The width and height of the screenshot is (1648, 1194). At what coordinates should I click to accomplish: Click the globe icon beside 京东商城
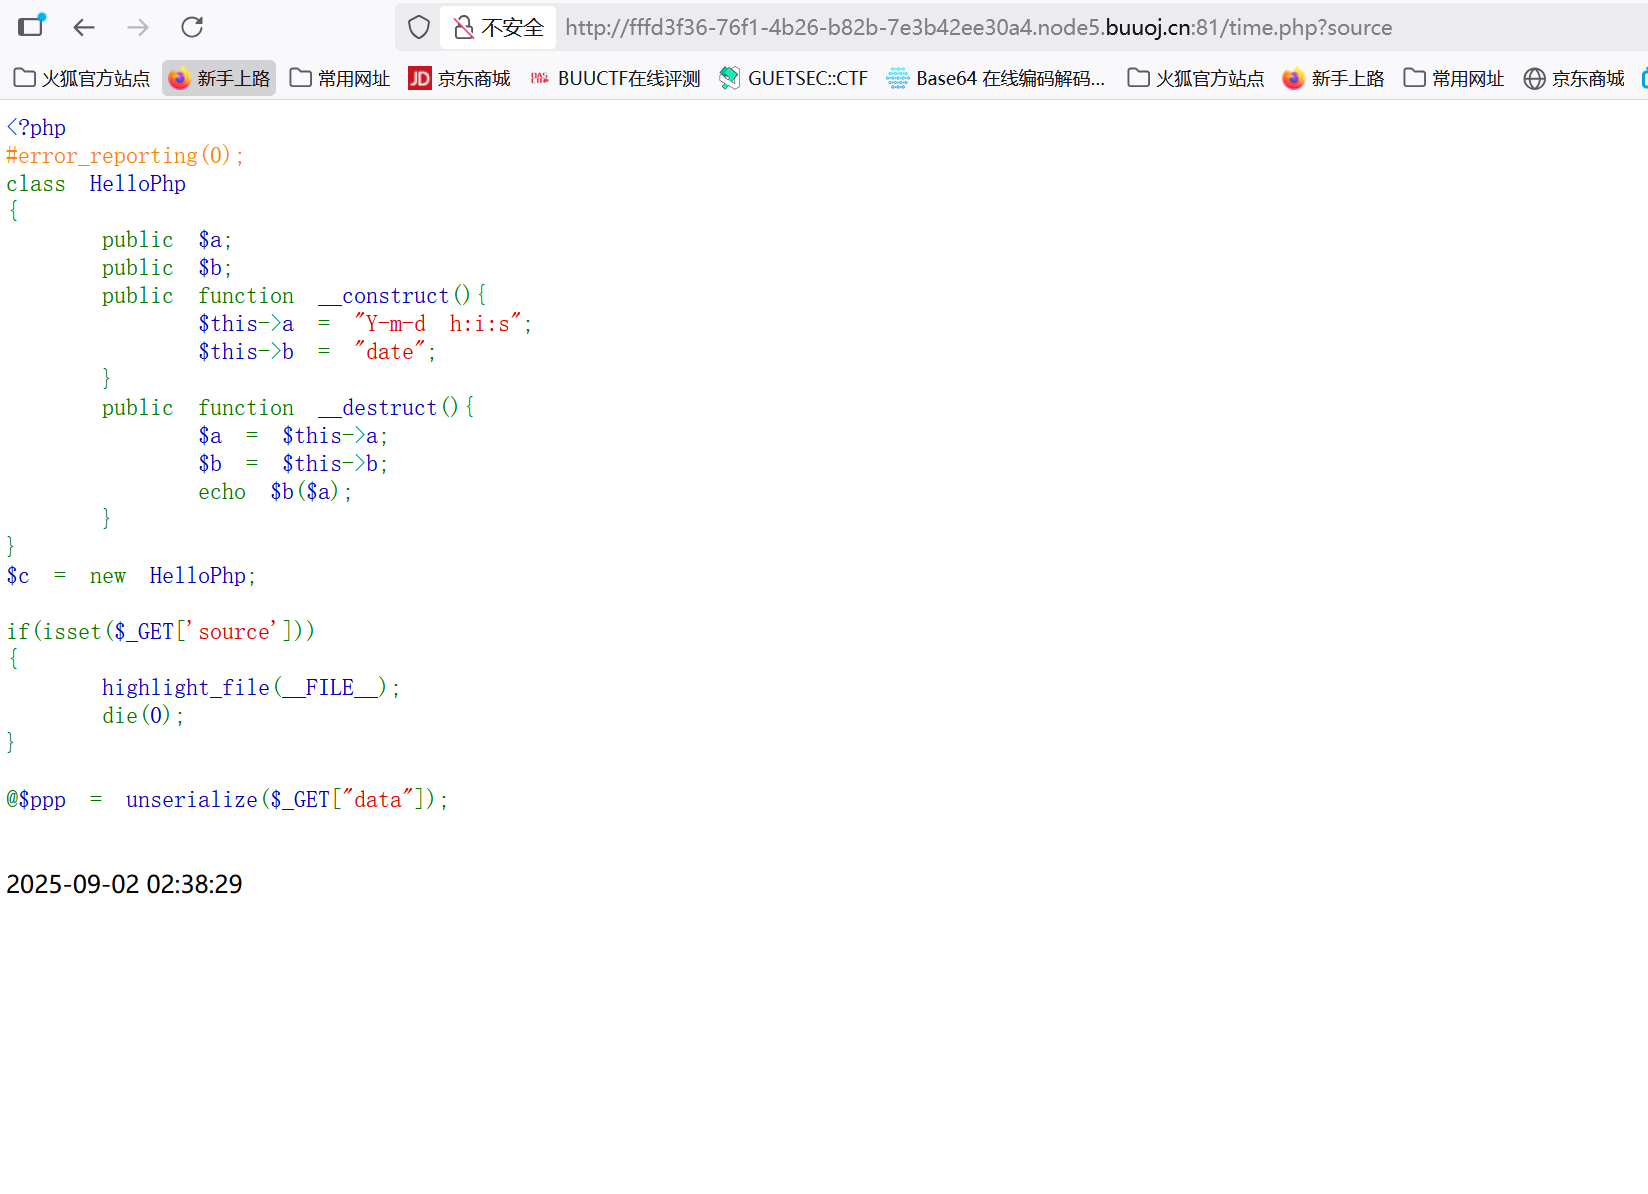coord(1534,78)
